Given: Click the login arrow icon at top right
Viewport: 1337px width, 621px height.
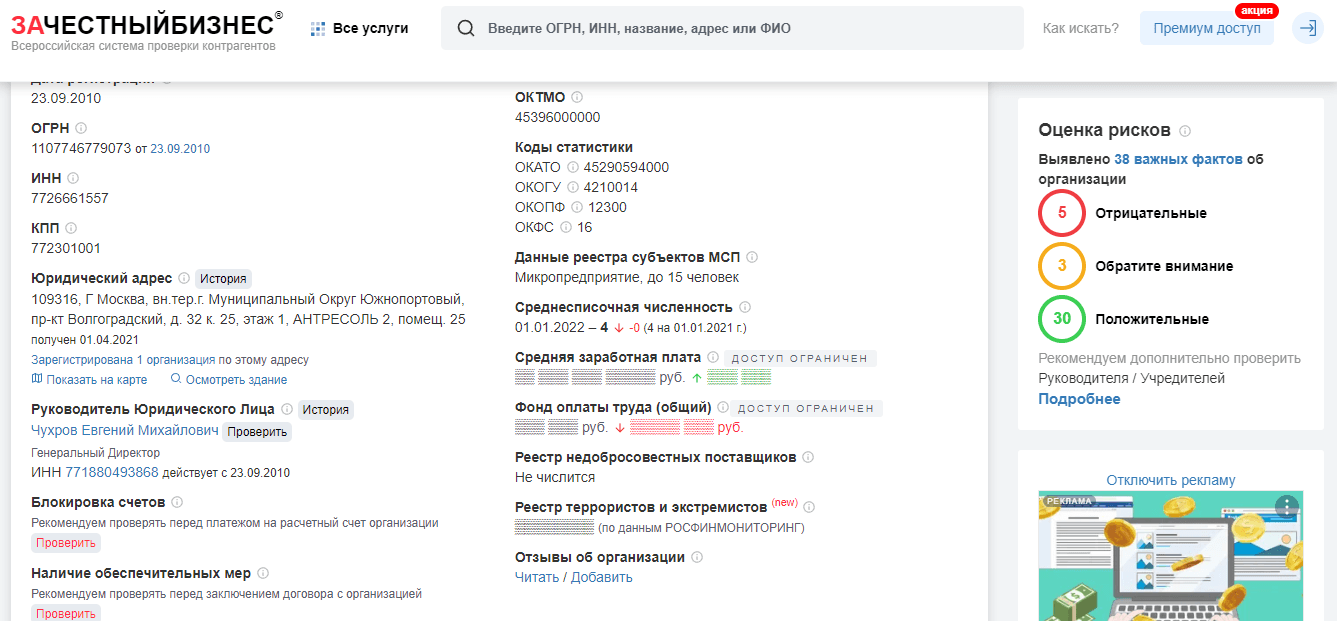Looking at the screenshot, I should point(1308,28).
